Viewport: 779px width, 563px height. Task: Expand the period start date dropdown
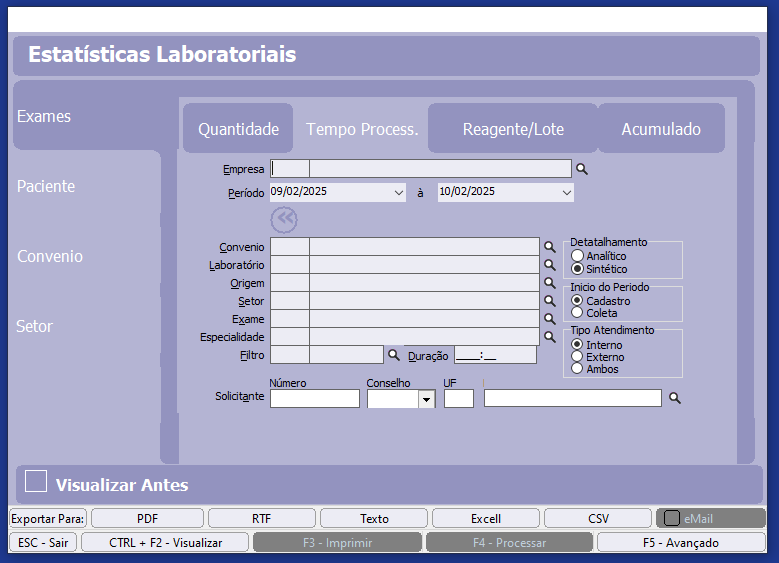[399, 192]
